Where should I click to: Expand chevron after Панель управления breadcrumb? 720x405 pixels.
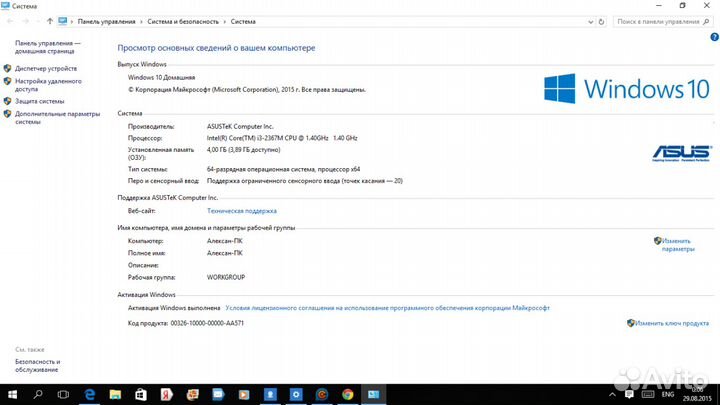click(141, 22)
